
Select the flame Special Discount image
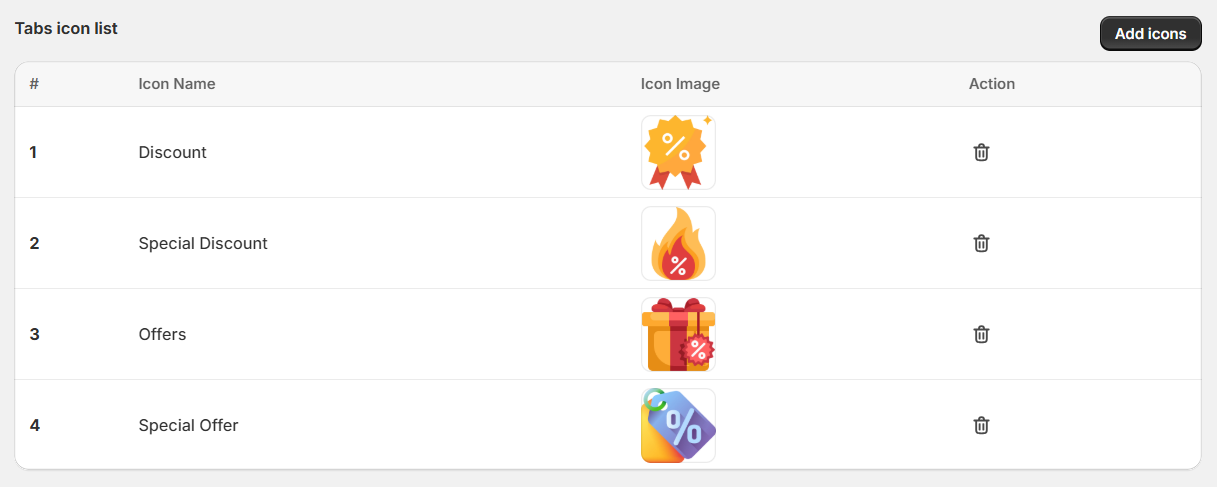coord(678,243)
